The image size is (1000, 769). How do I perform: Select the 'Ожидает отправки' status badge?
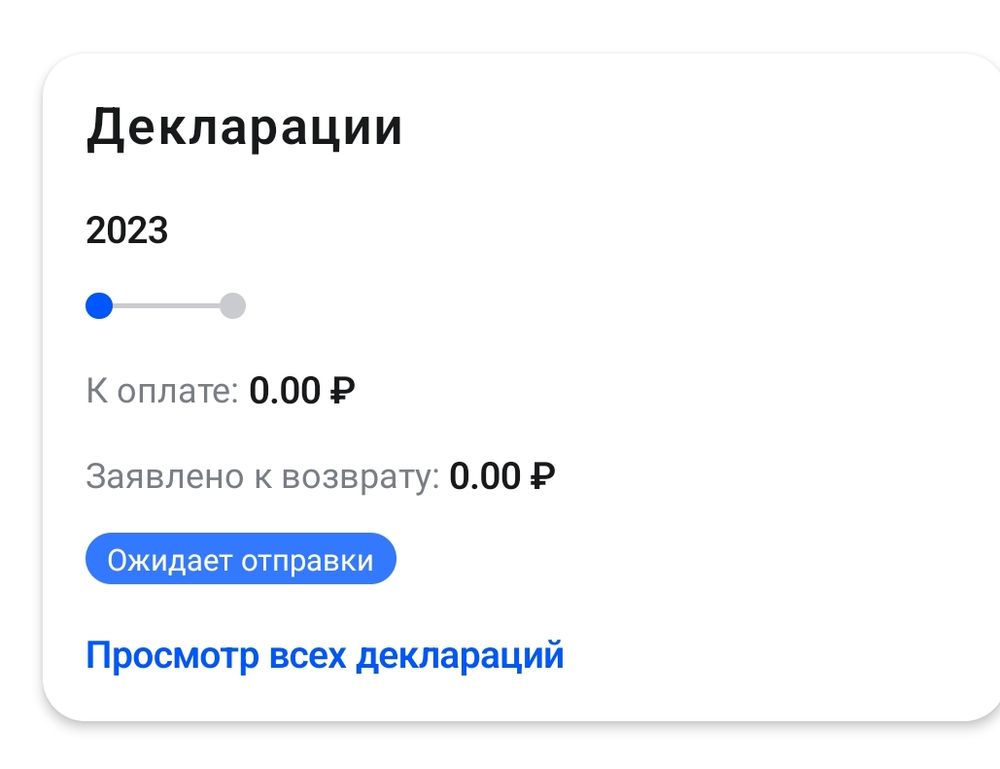(241, 559)
